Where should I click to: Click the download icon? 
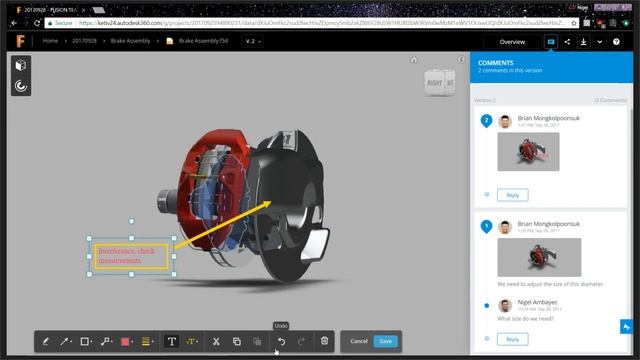(x=584, y=42)
